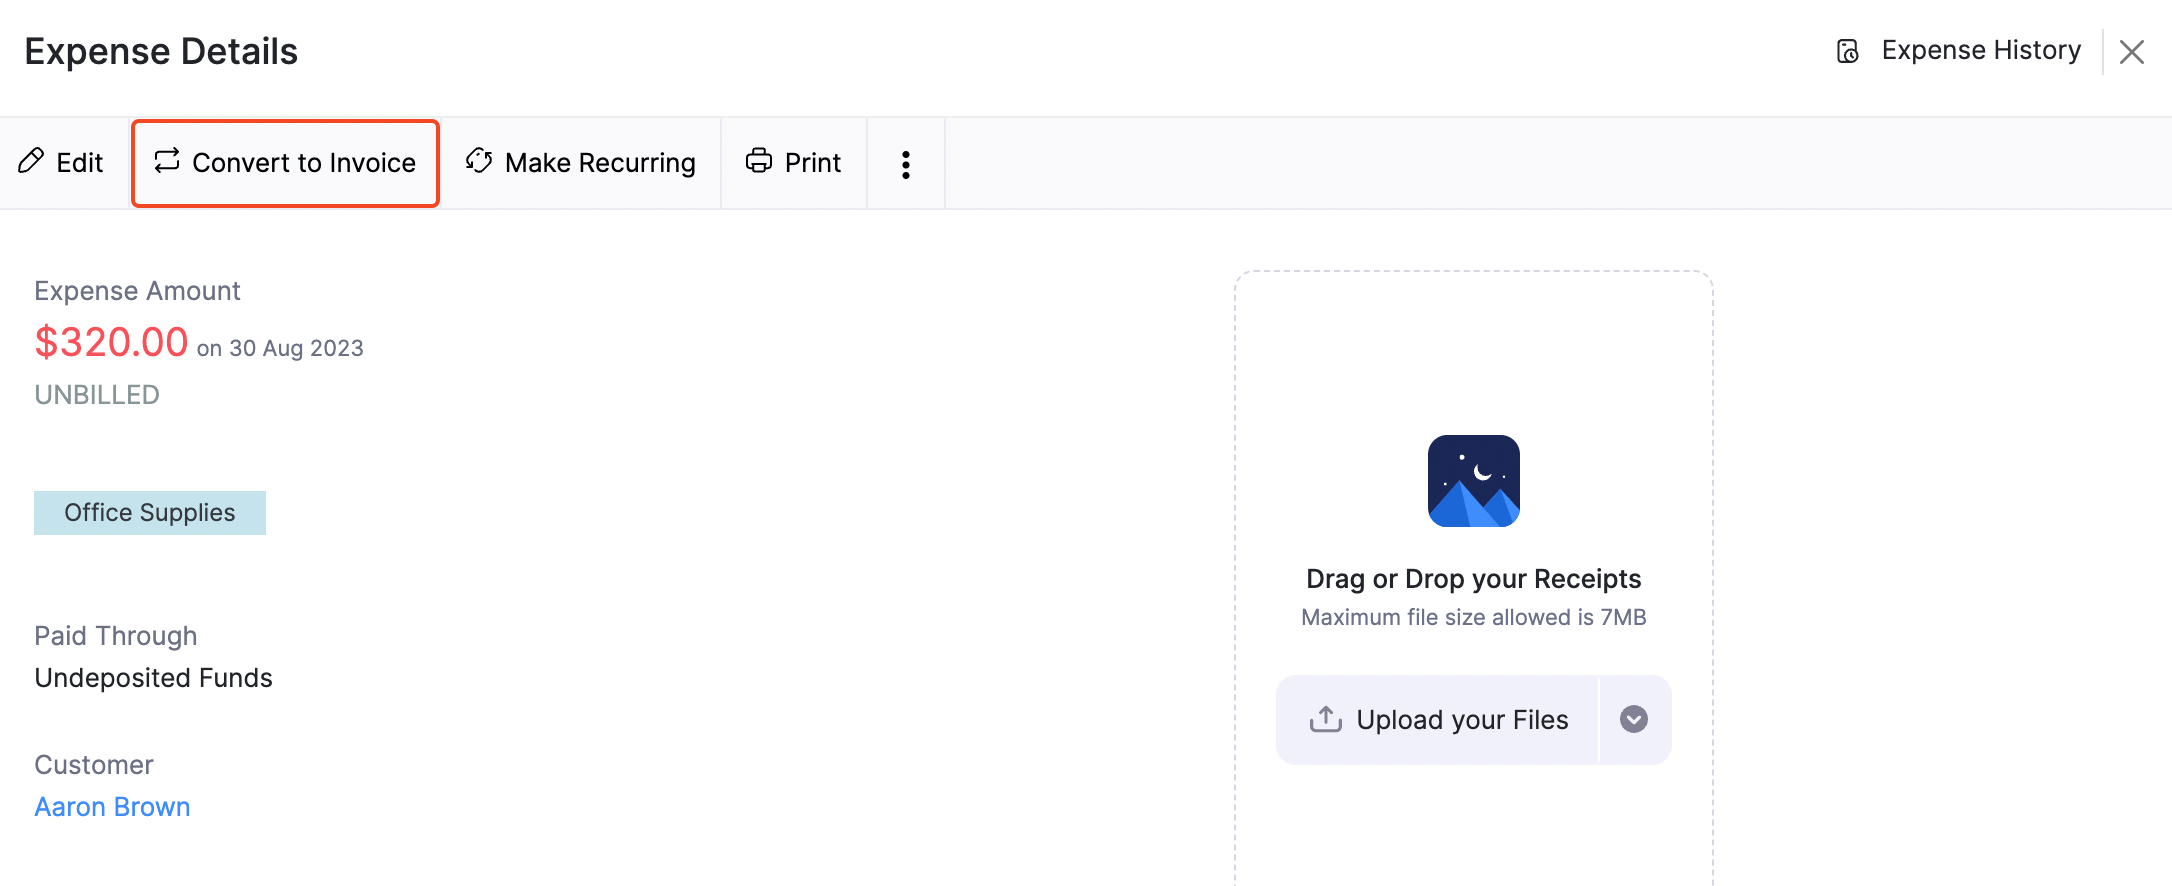Click the Drag or Drop your Receipts heading
Screen dimensions: 2172x886
tap(1473, 579)
